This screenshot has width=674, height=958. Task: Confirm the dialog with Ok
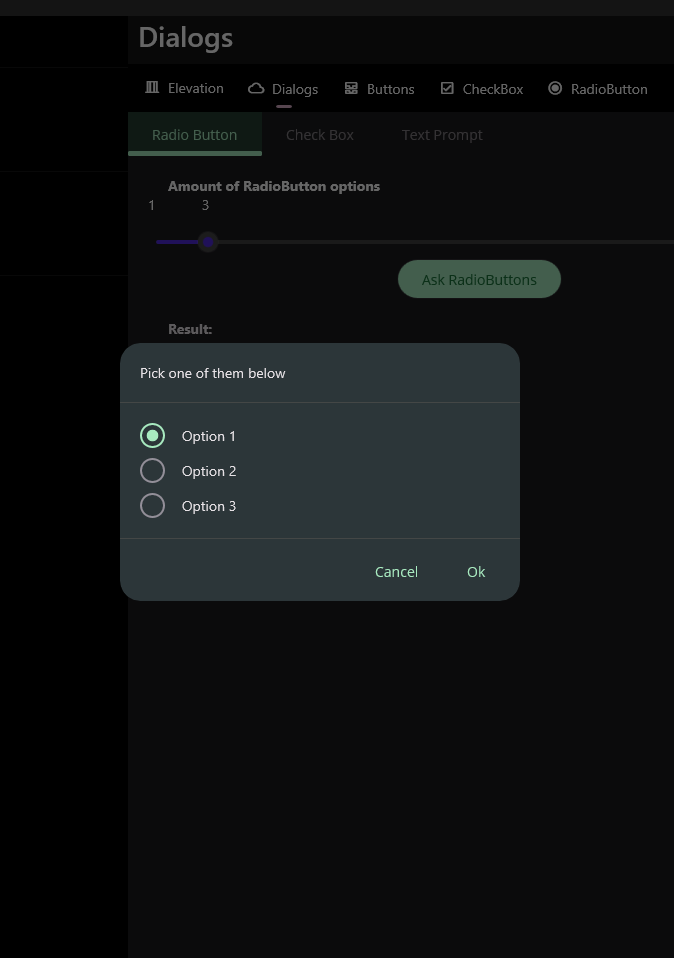476,571
